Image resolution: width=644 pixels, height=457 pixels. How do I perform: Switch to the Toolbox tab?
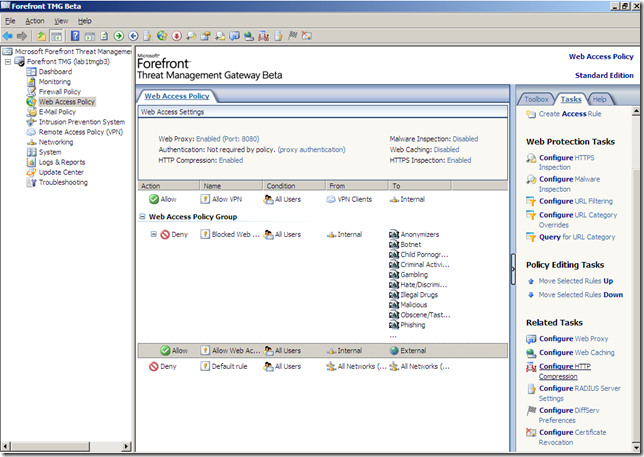[x=536, y=99]
